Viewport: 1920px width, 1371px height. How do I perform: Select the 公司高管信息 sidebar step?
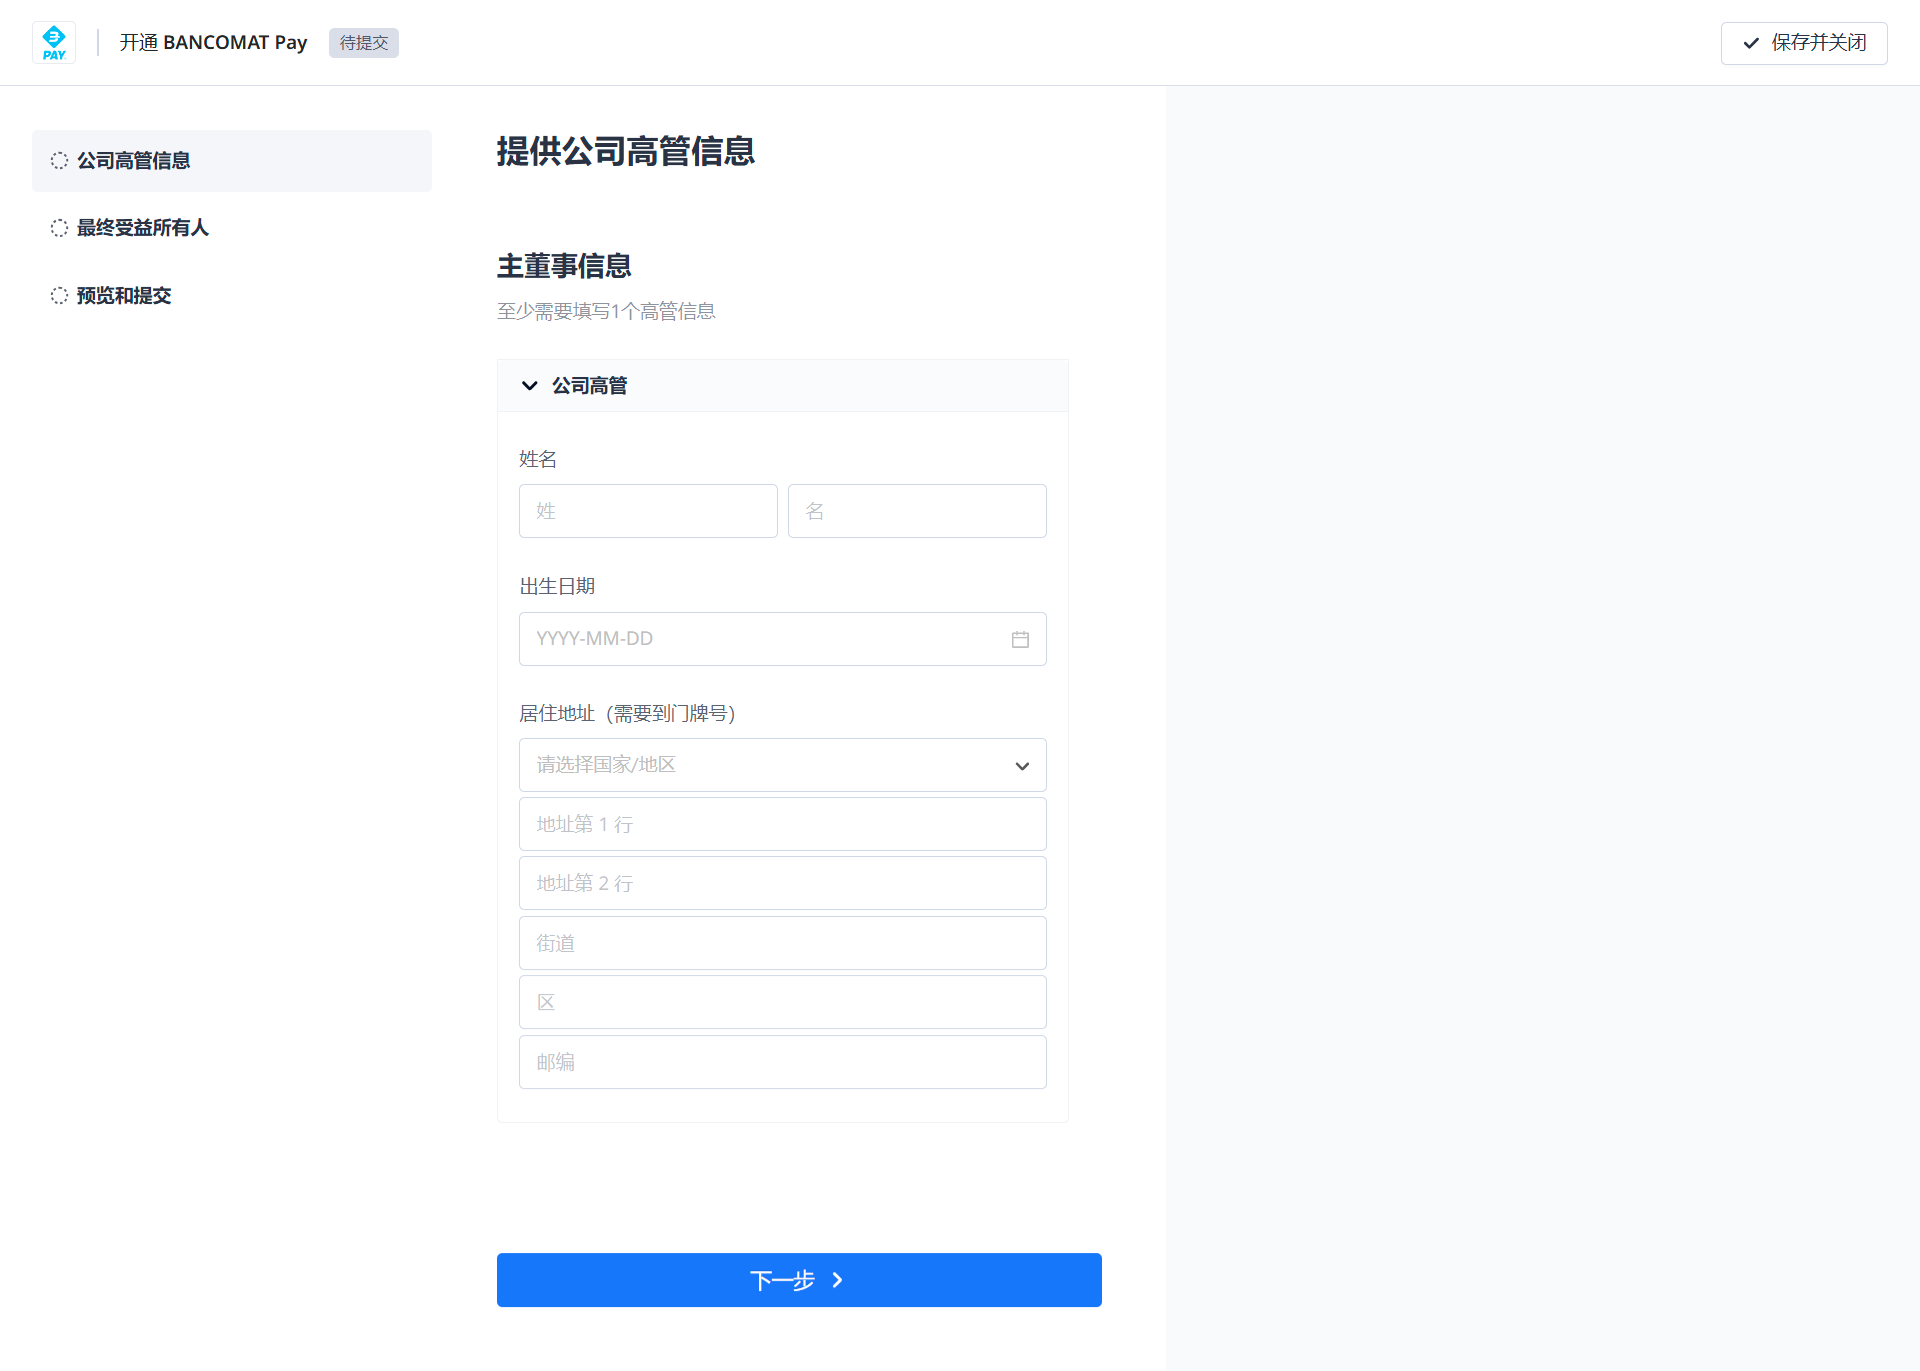[232, 161]
